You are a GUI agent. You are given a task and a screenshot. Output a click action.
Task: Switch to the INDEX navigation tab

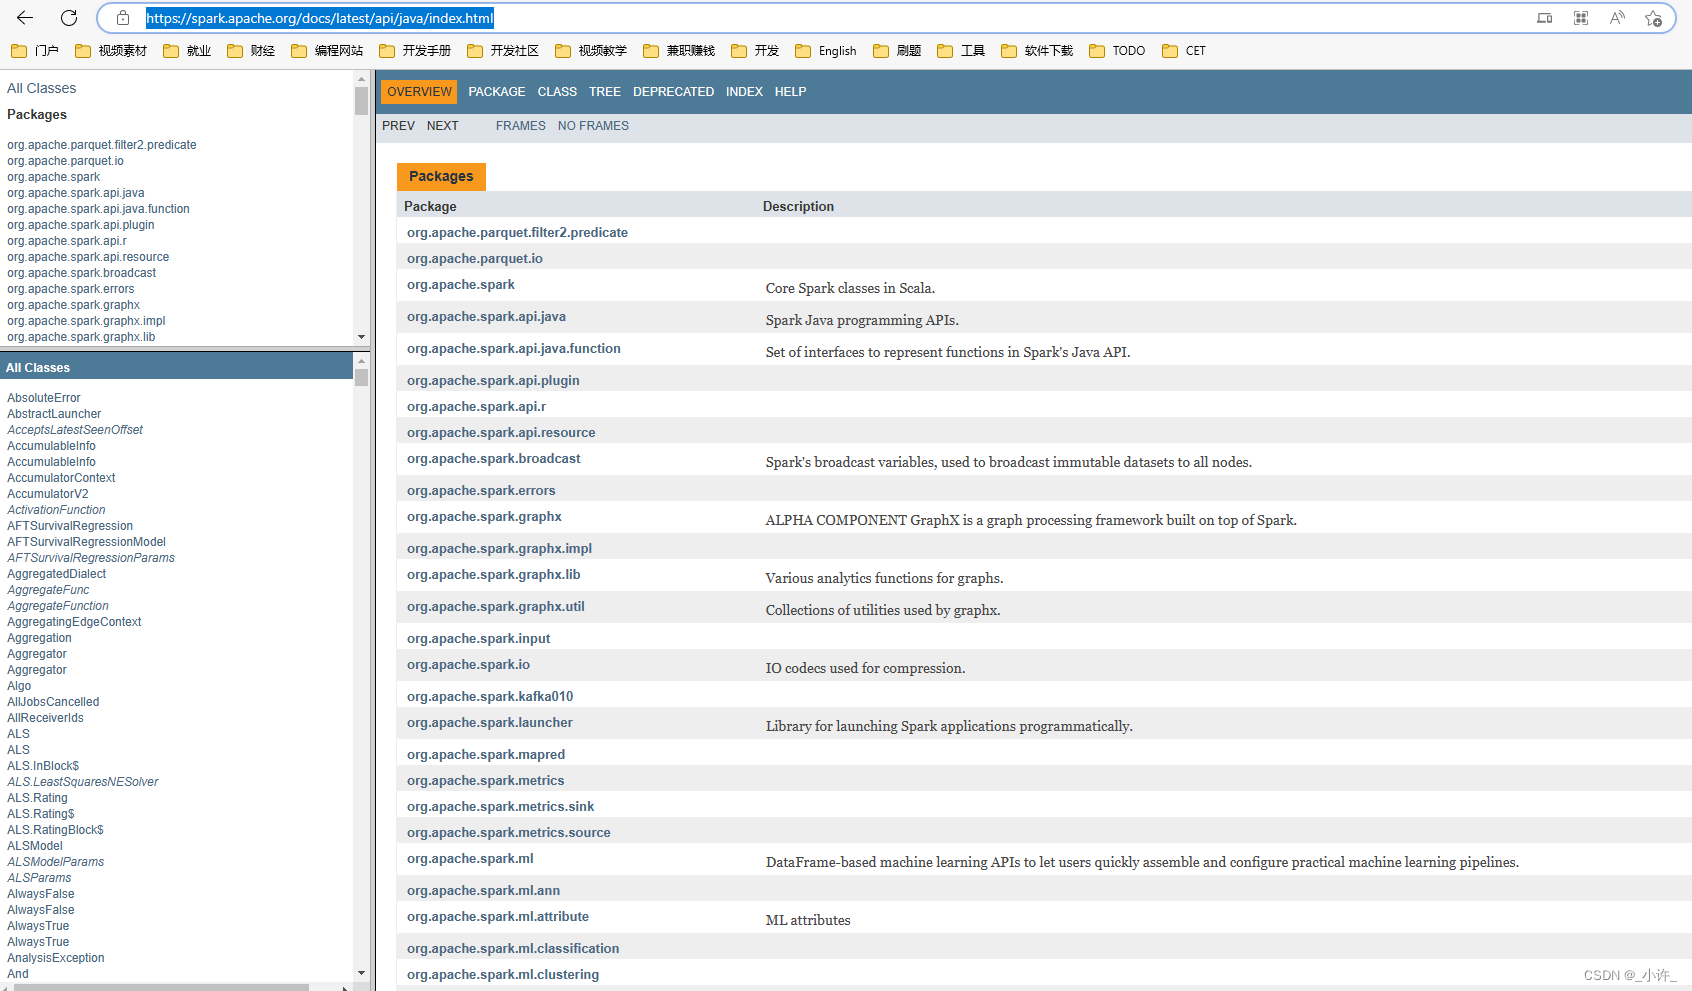click(x=744, y=91)
